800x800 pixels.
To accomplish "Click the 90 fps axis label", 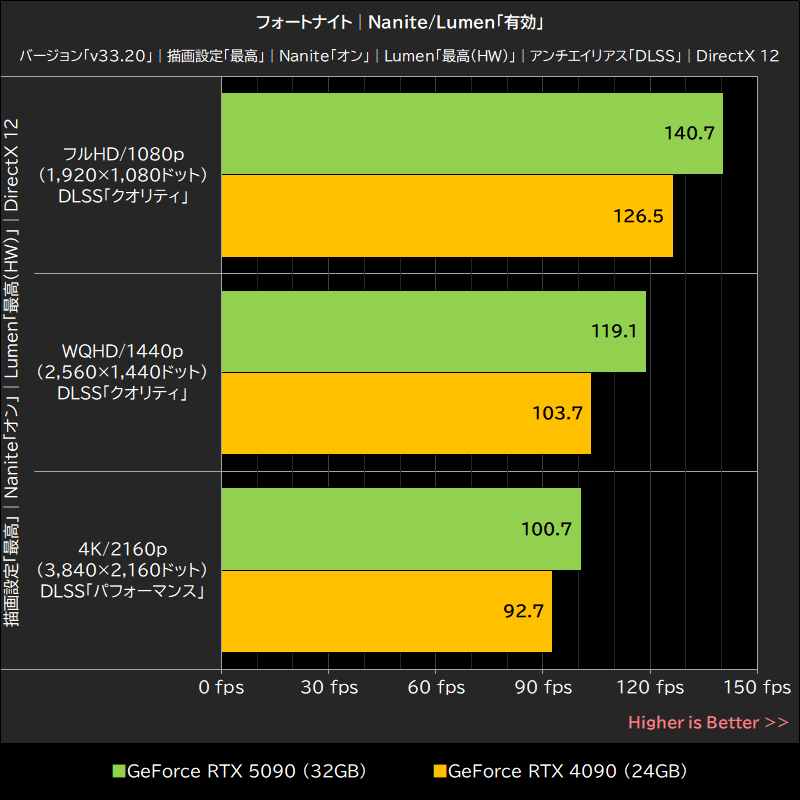I will pyautogui.click(x=543, y=687).
